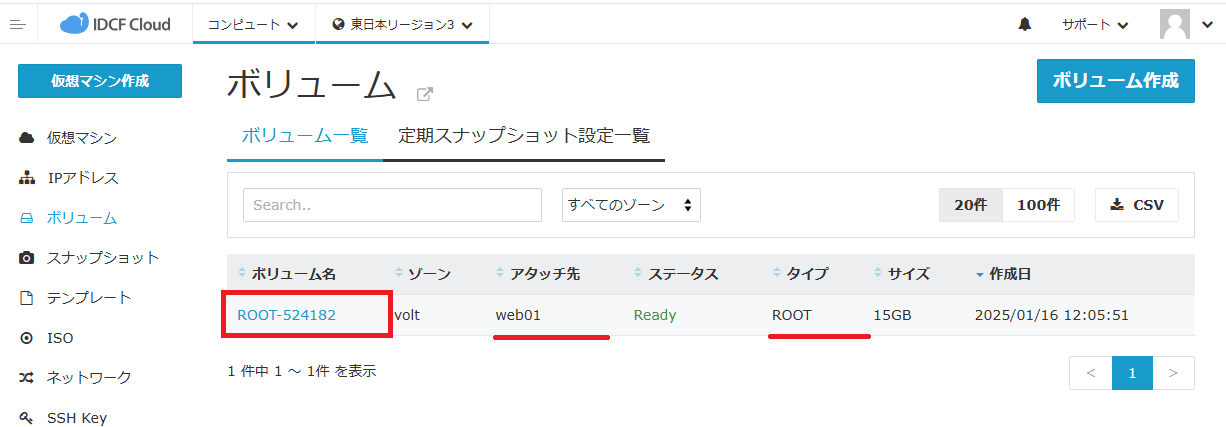Click the Search input field
The width and height of the screenshot is (1226, 427).
392,204
